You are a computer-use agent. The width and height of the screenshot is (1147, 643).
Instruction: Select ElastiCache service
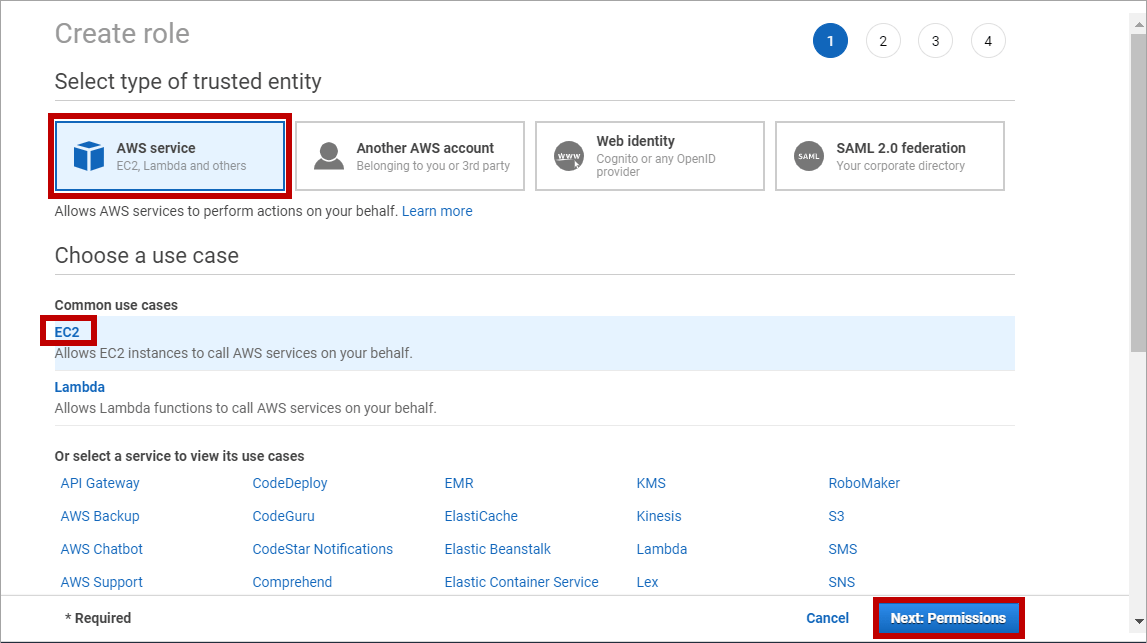pos(481,516)
